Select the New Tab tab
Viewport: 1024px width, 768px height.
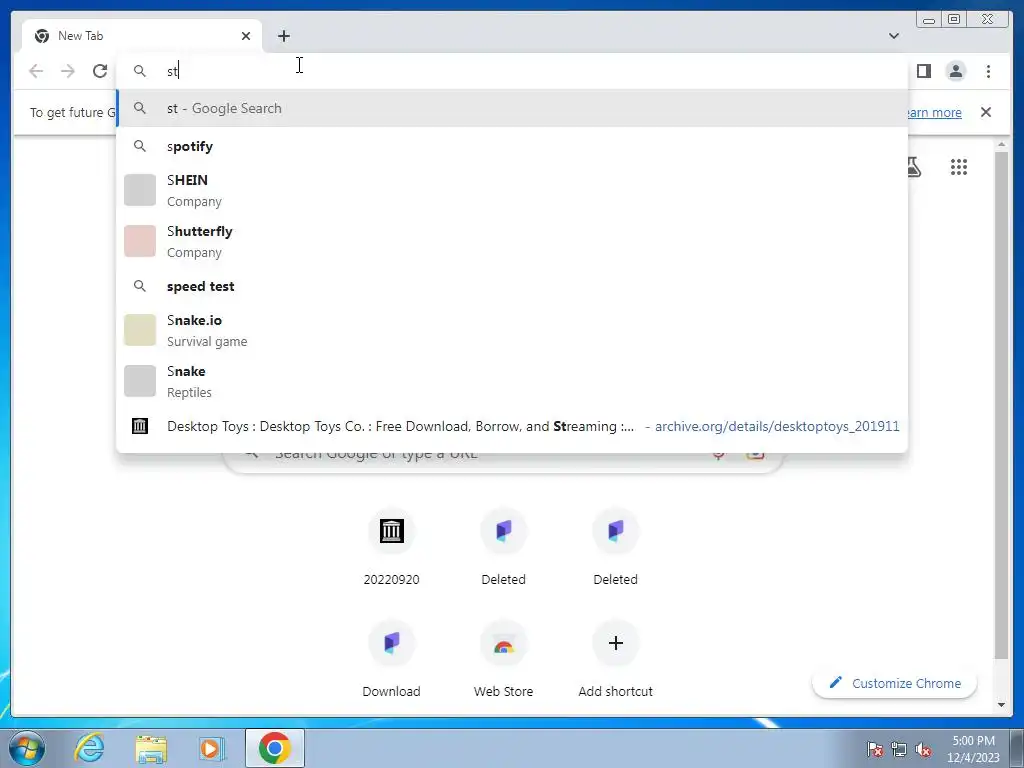click(142, 36)
